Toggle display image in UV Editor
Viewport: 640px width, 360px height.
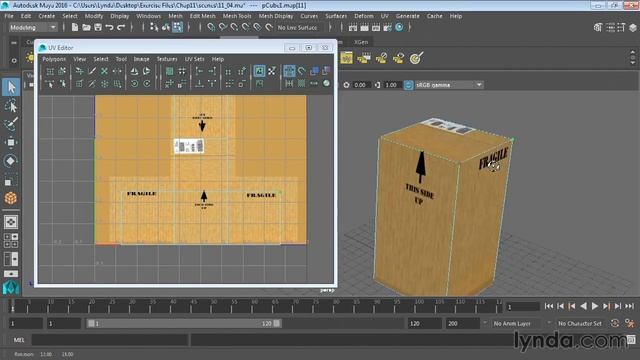(x=259, y=71)
